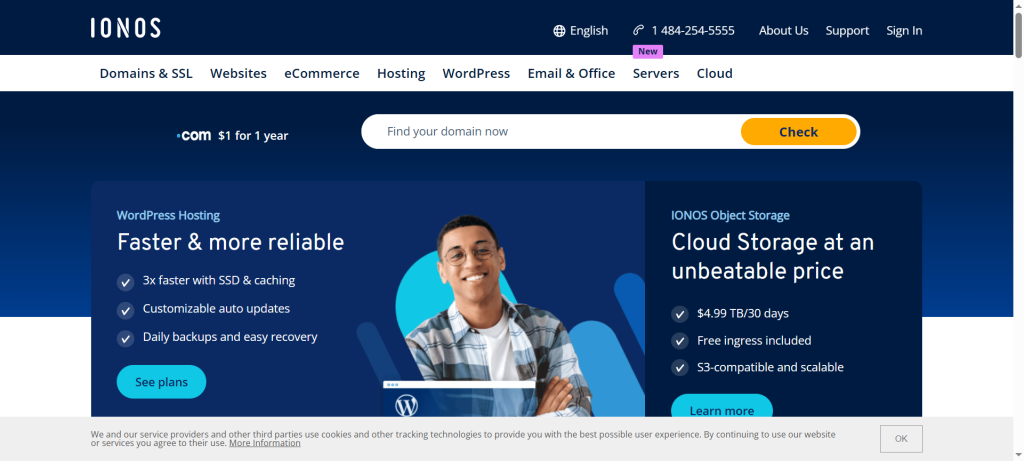
Task: Click checkmark beside 3x faster with SSD
Action: [x=126, y=281]
